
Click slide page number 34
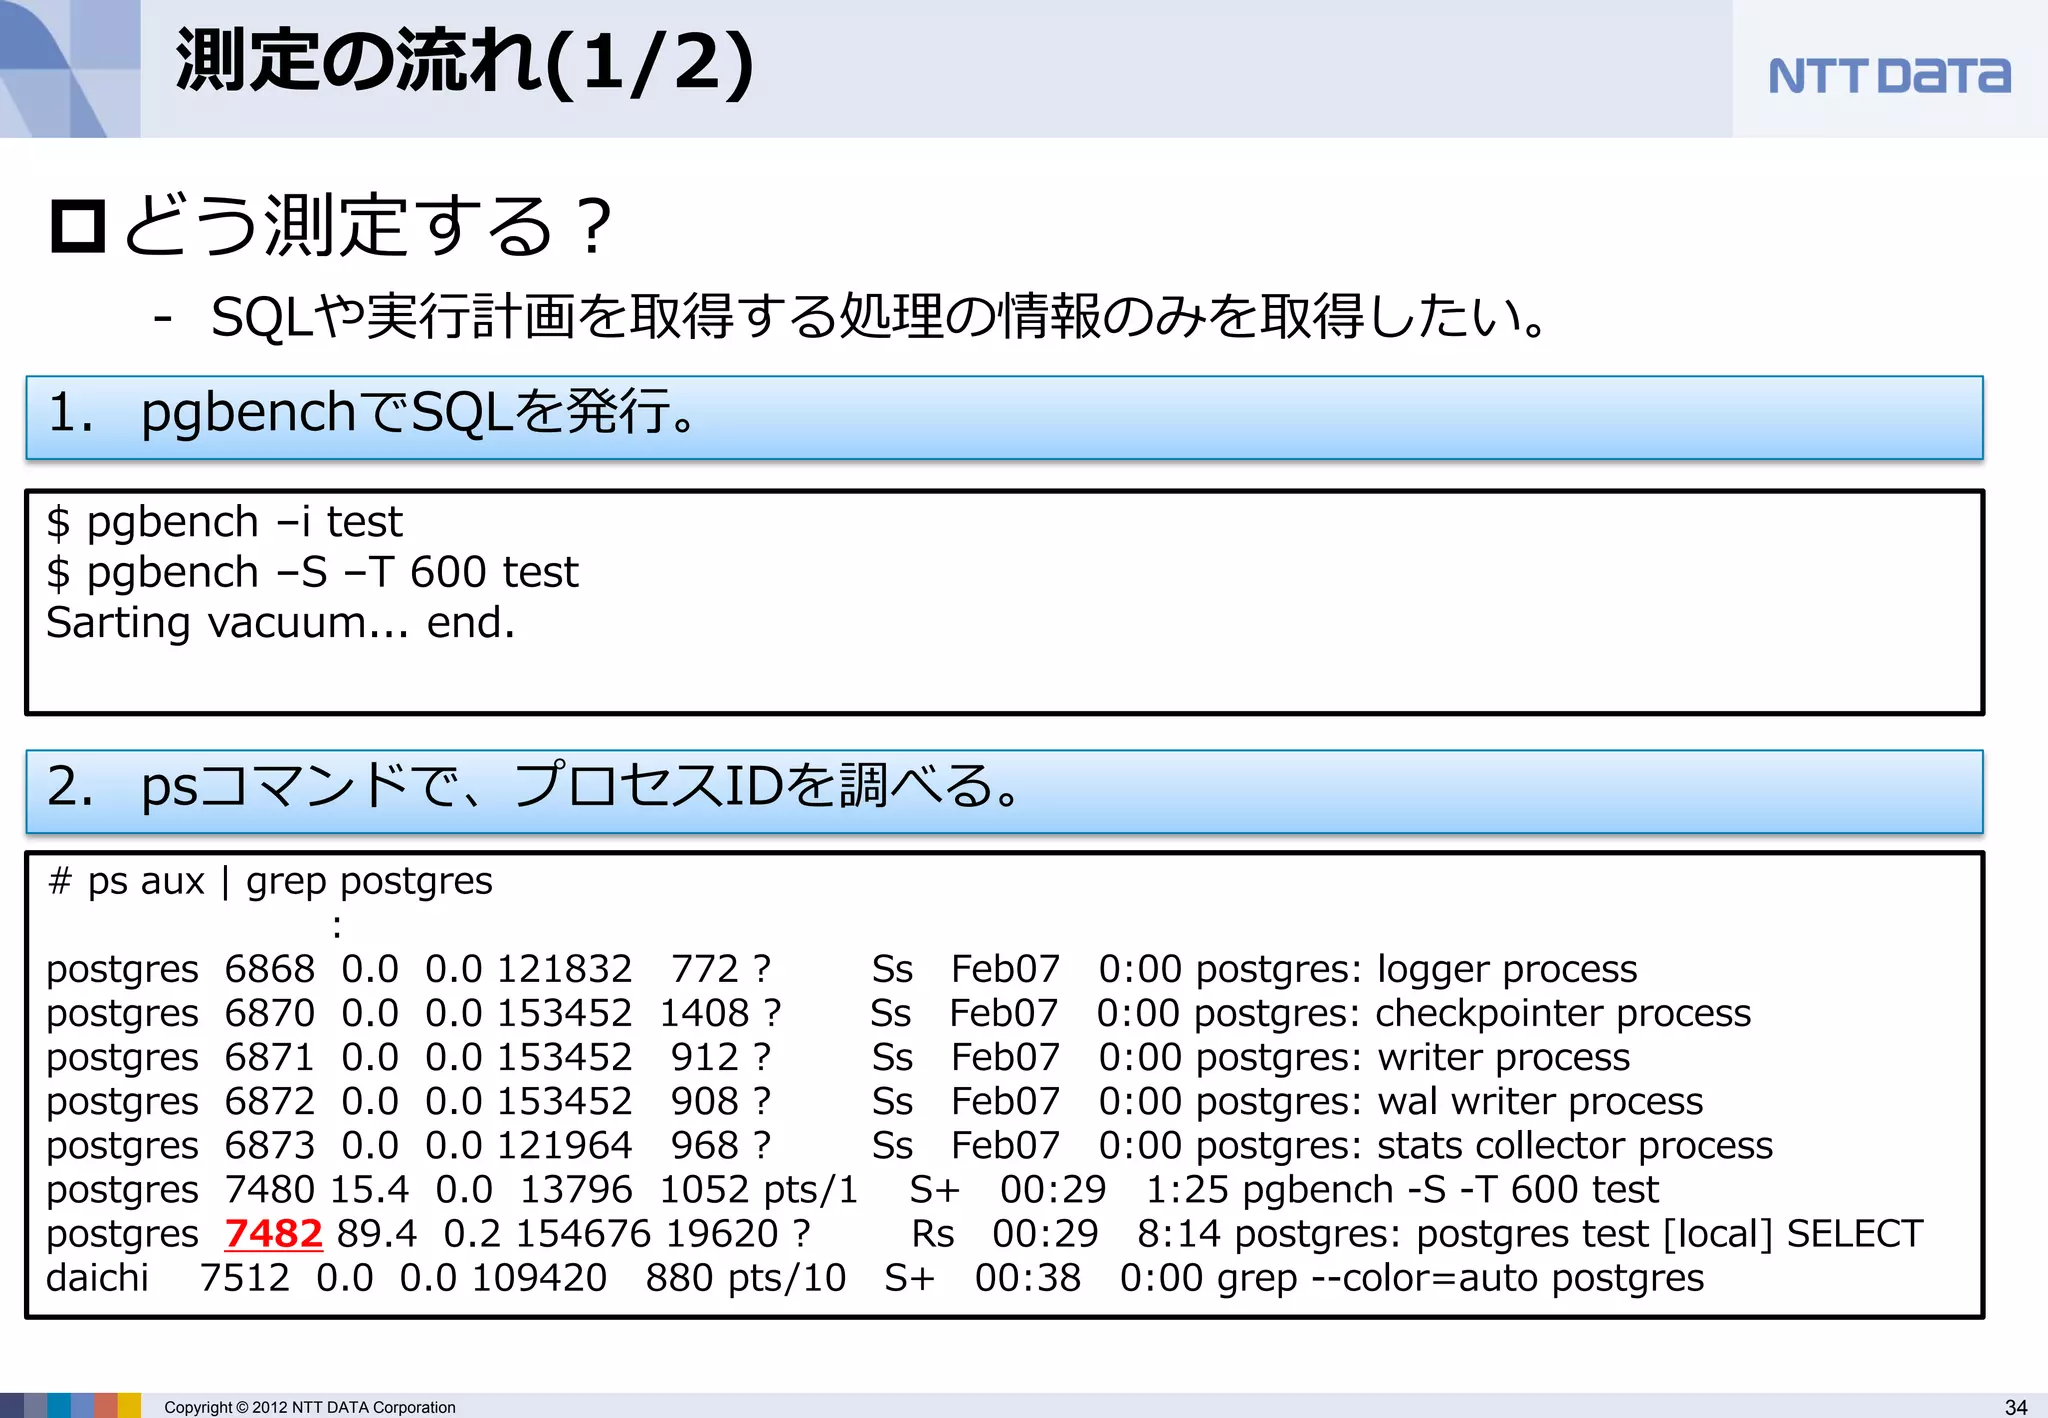tap(2016, 1407)
